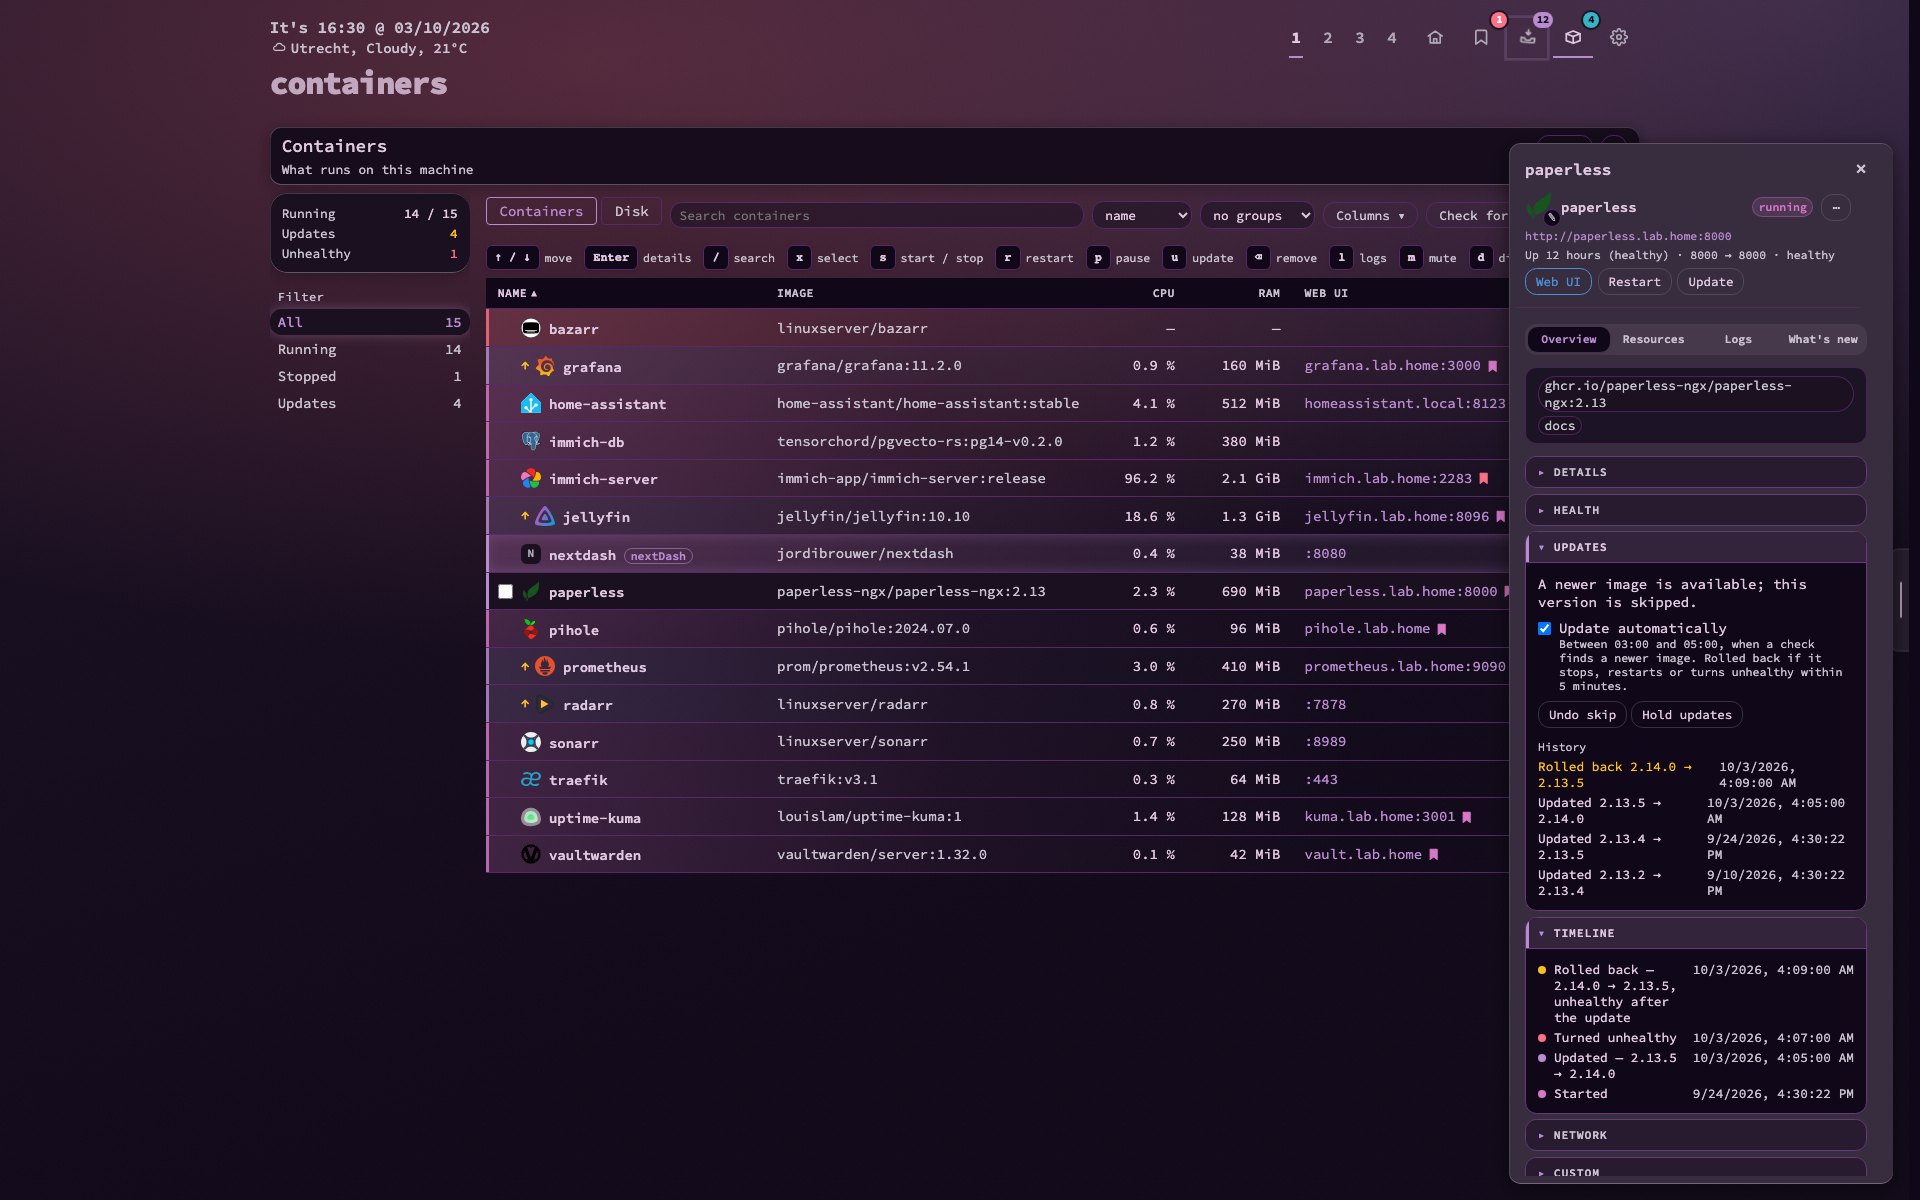Viewport: 1920px width, 1200px height.
Task: Expand the DETAILS section
Action: point(1695,472)
